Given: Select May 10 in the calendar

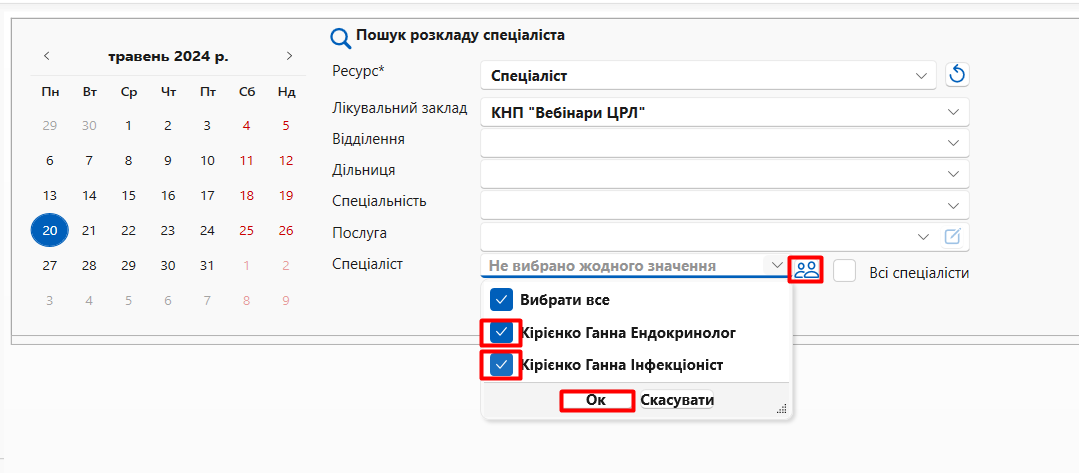Looking at the screenshot, I should click(207, 160).
